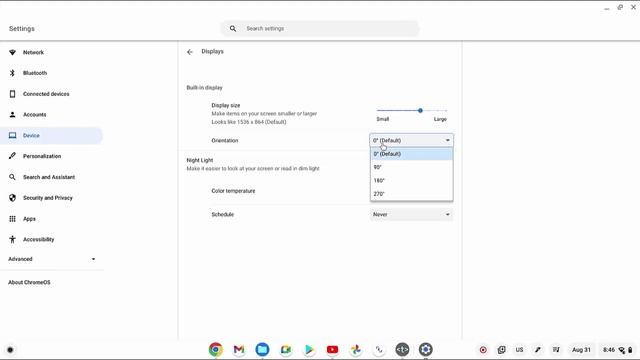Click the Settings title text
The width and height of the screenshot is (640, 360).
coord(22,29)
